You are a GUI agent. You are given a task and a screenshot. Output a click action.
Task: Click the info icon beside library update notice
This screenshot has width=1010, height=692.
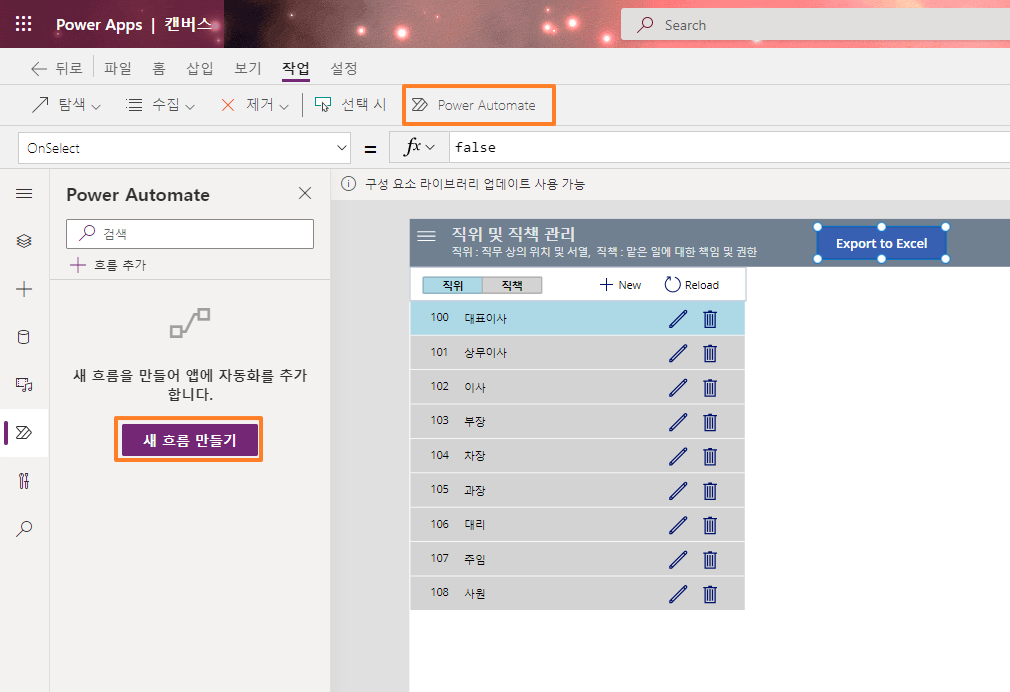point(348,184)
